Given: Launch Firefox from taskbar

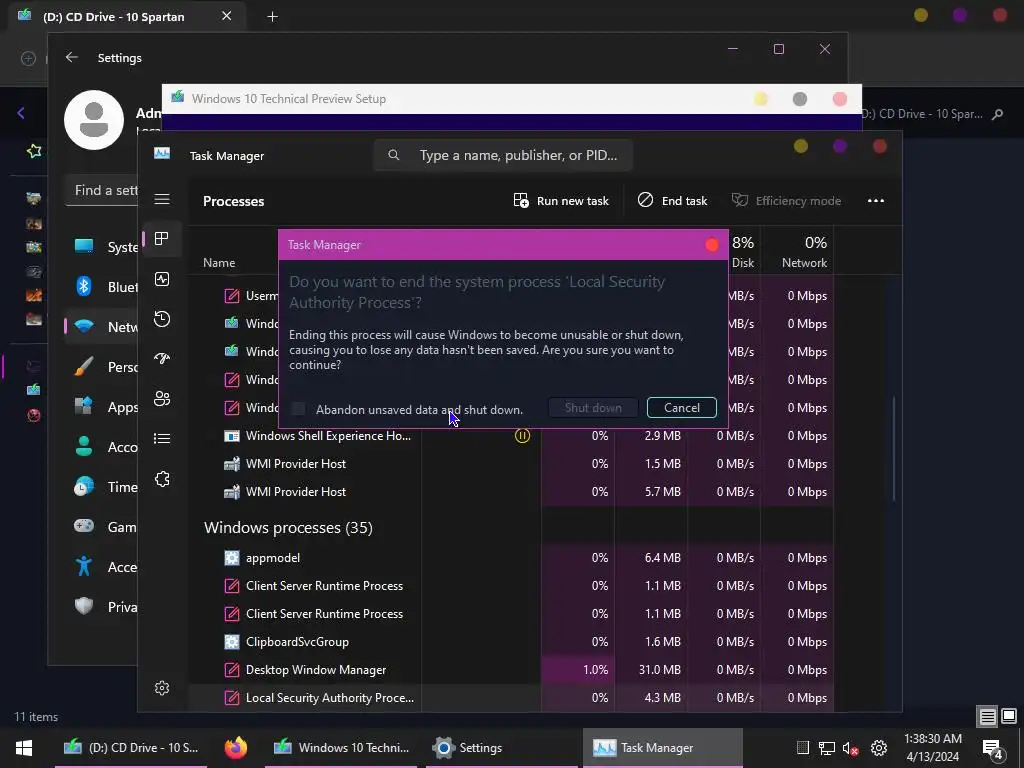Looking at the screenshot, I should pos(236,748).
